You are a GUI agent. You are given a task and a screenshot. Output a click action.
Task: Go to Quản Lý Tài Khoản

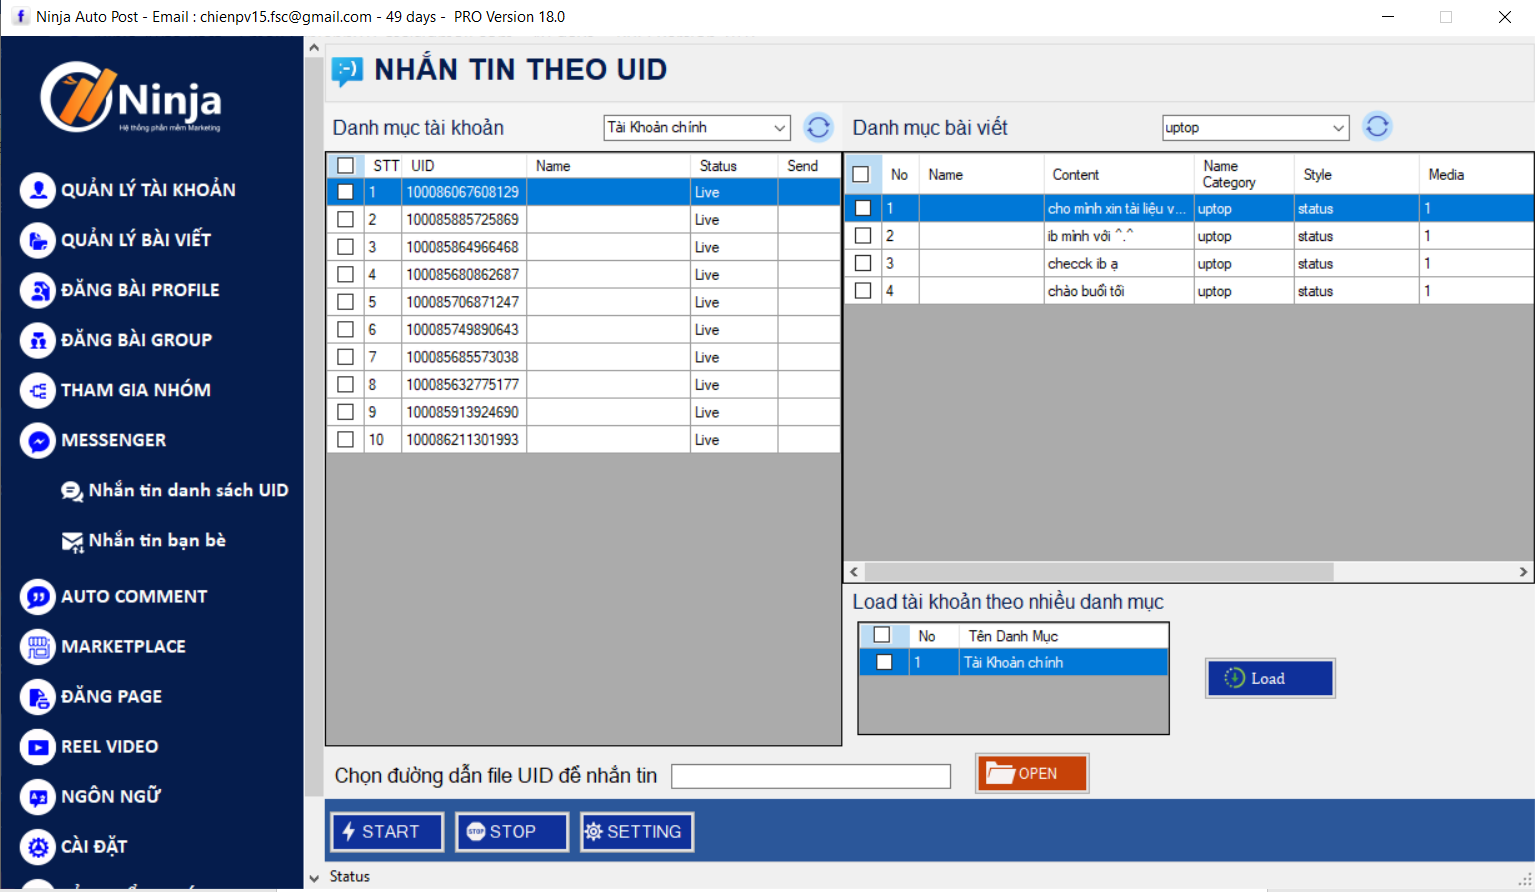(x=148, y=190)
